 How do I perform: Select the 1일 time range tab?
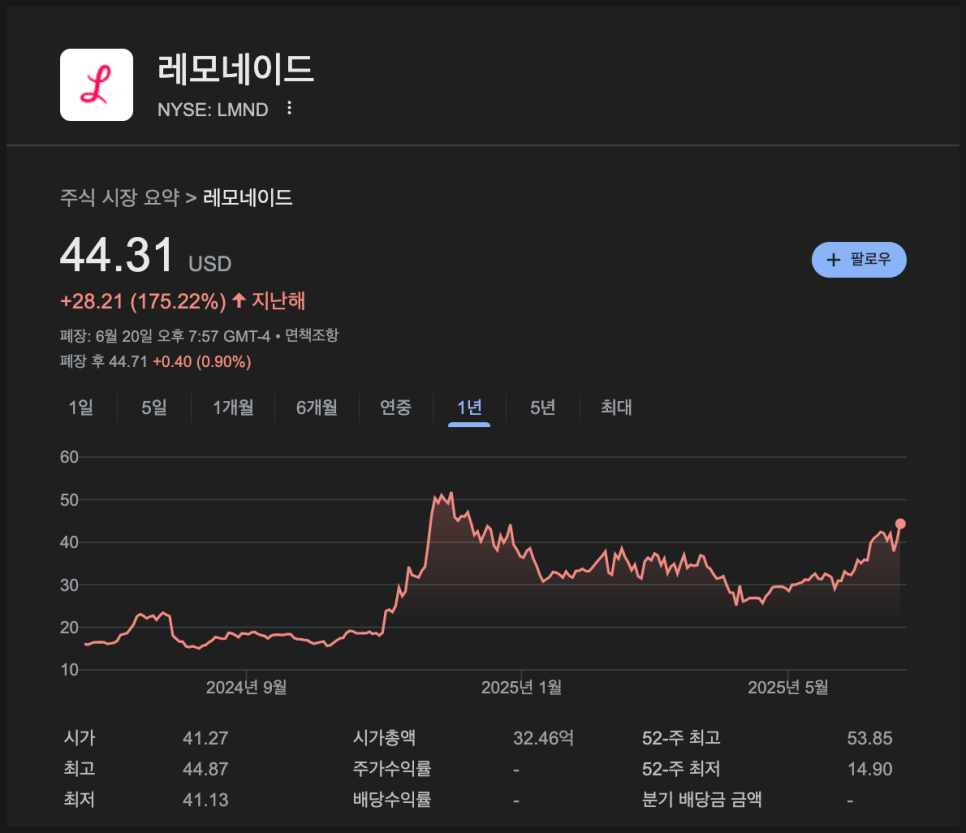pos(81,407)
